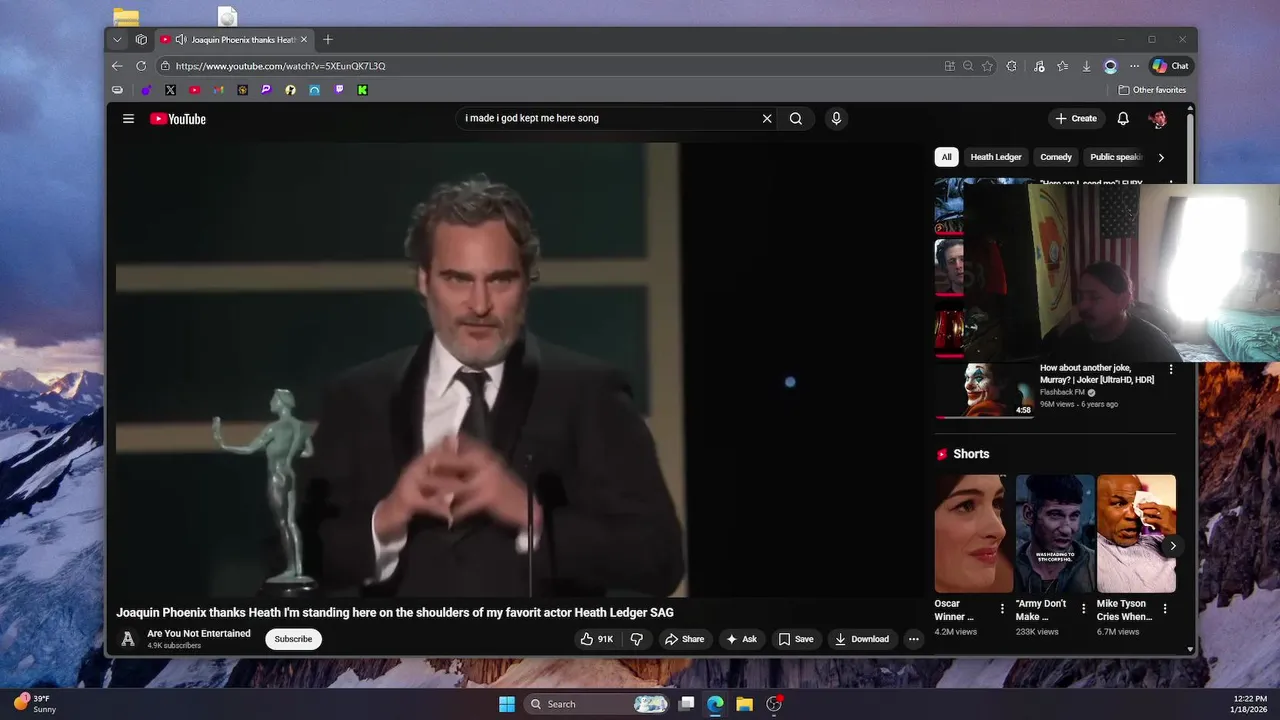
Task: Select the Public speaking filter chip
Action: (1114, 157)
